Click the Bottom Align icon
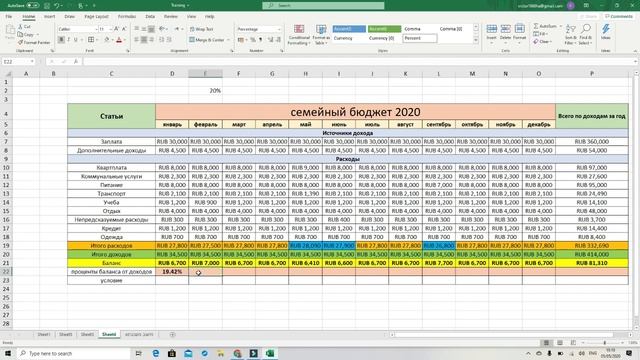Screen dimensions: 640x360 [151, 29]
